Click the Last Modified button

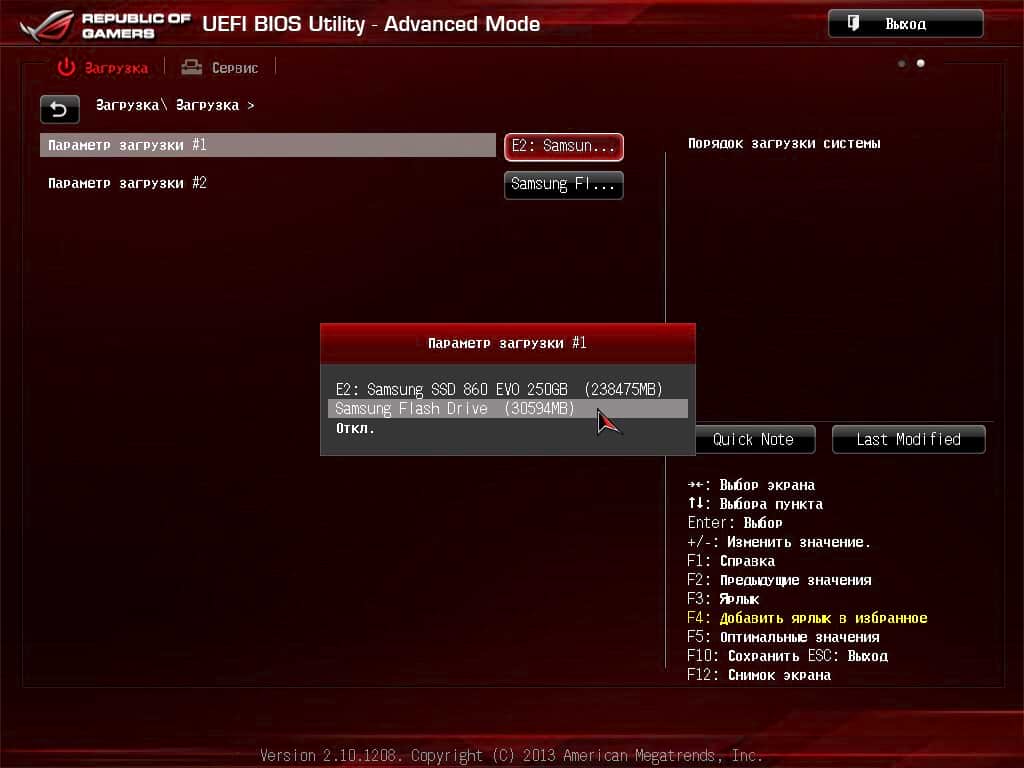pos(908,440)
